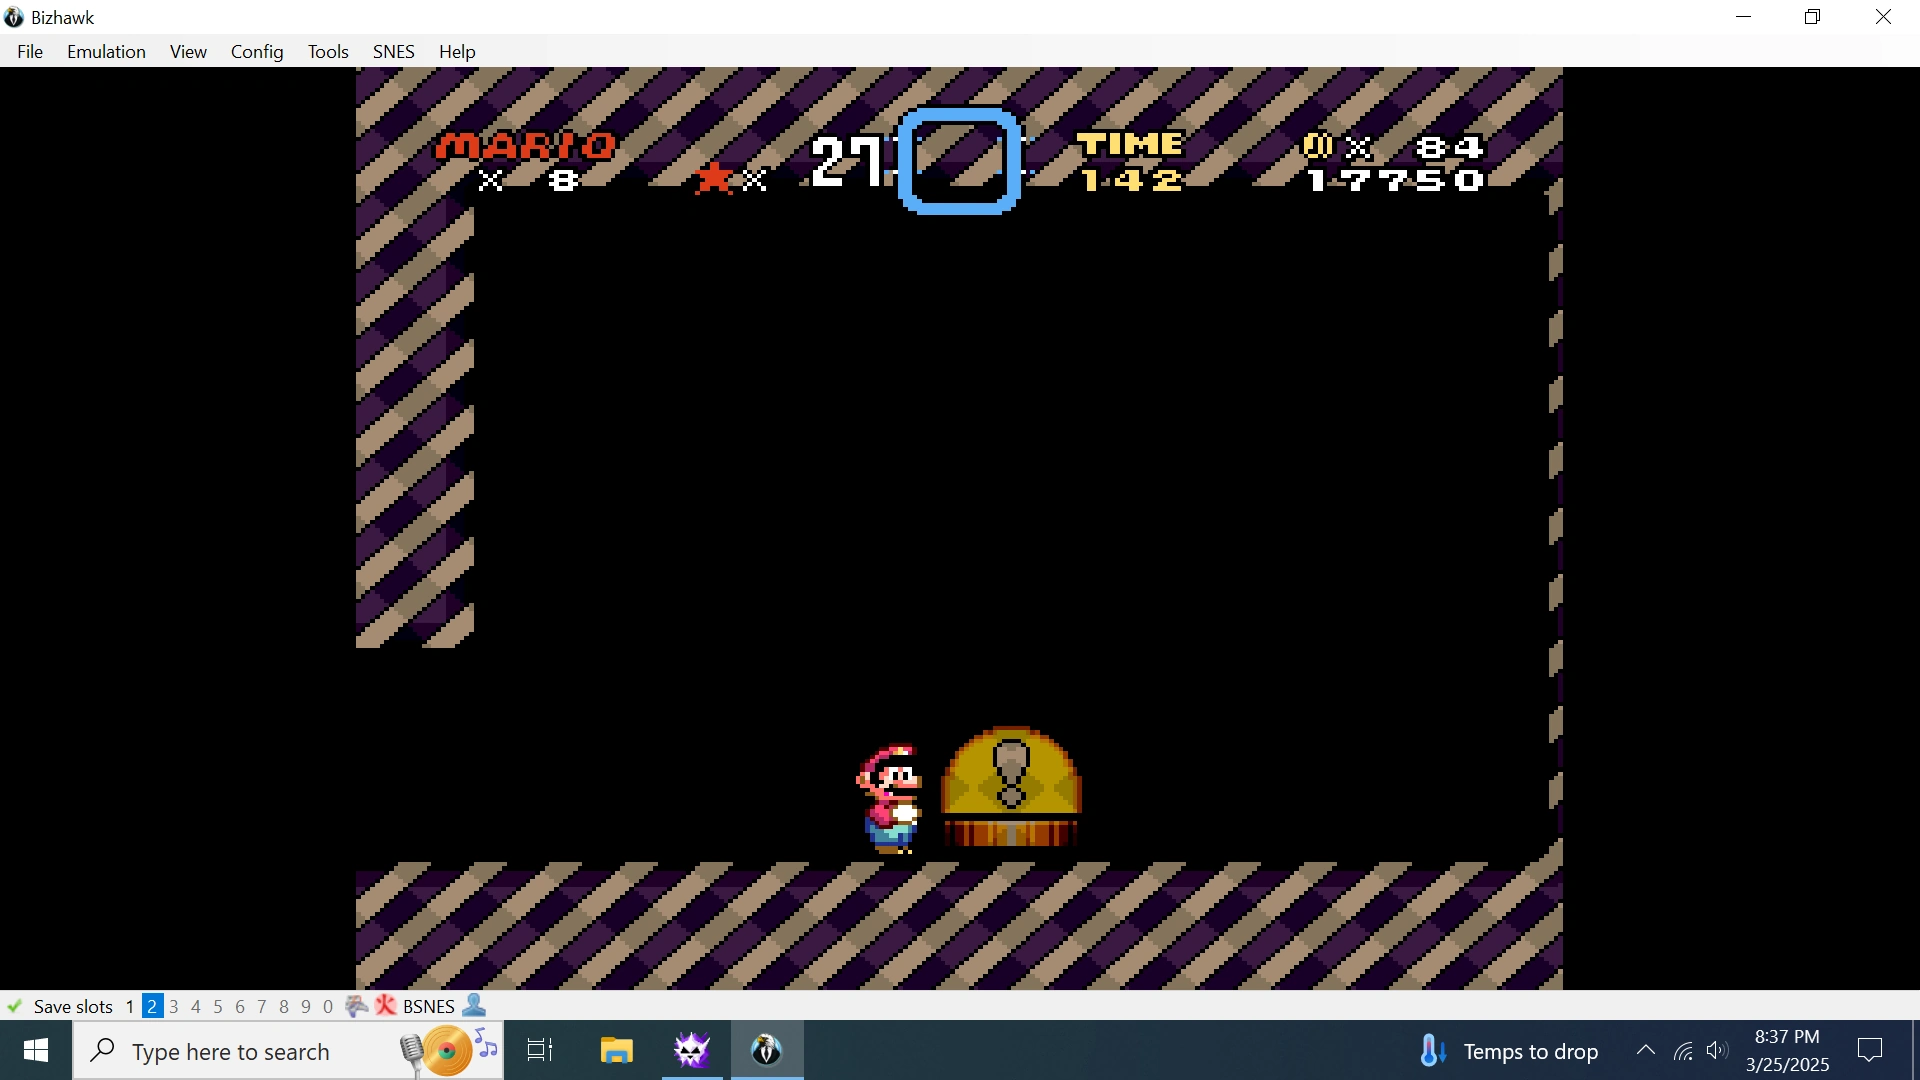This screenshot has width=1920, height=1080.
Task: Expand hidden system tray icons chevron
Action: click(1645, 1050)
